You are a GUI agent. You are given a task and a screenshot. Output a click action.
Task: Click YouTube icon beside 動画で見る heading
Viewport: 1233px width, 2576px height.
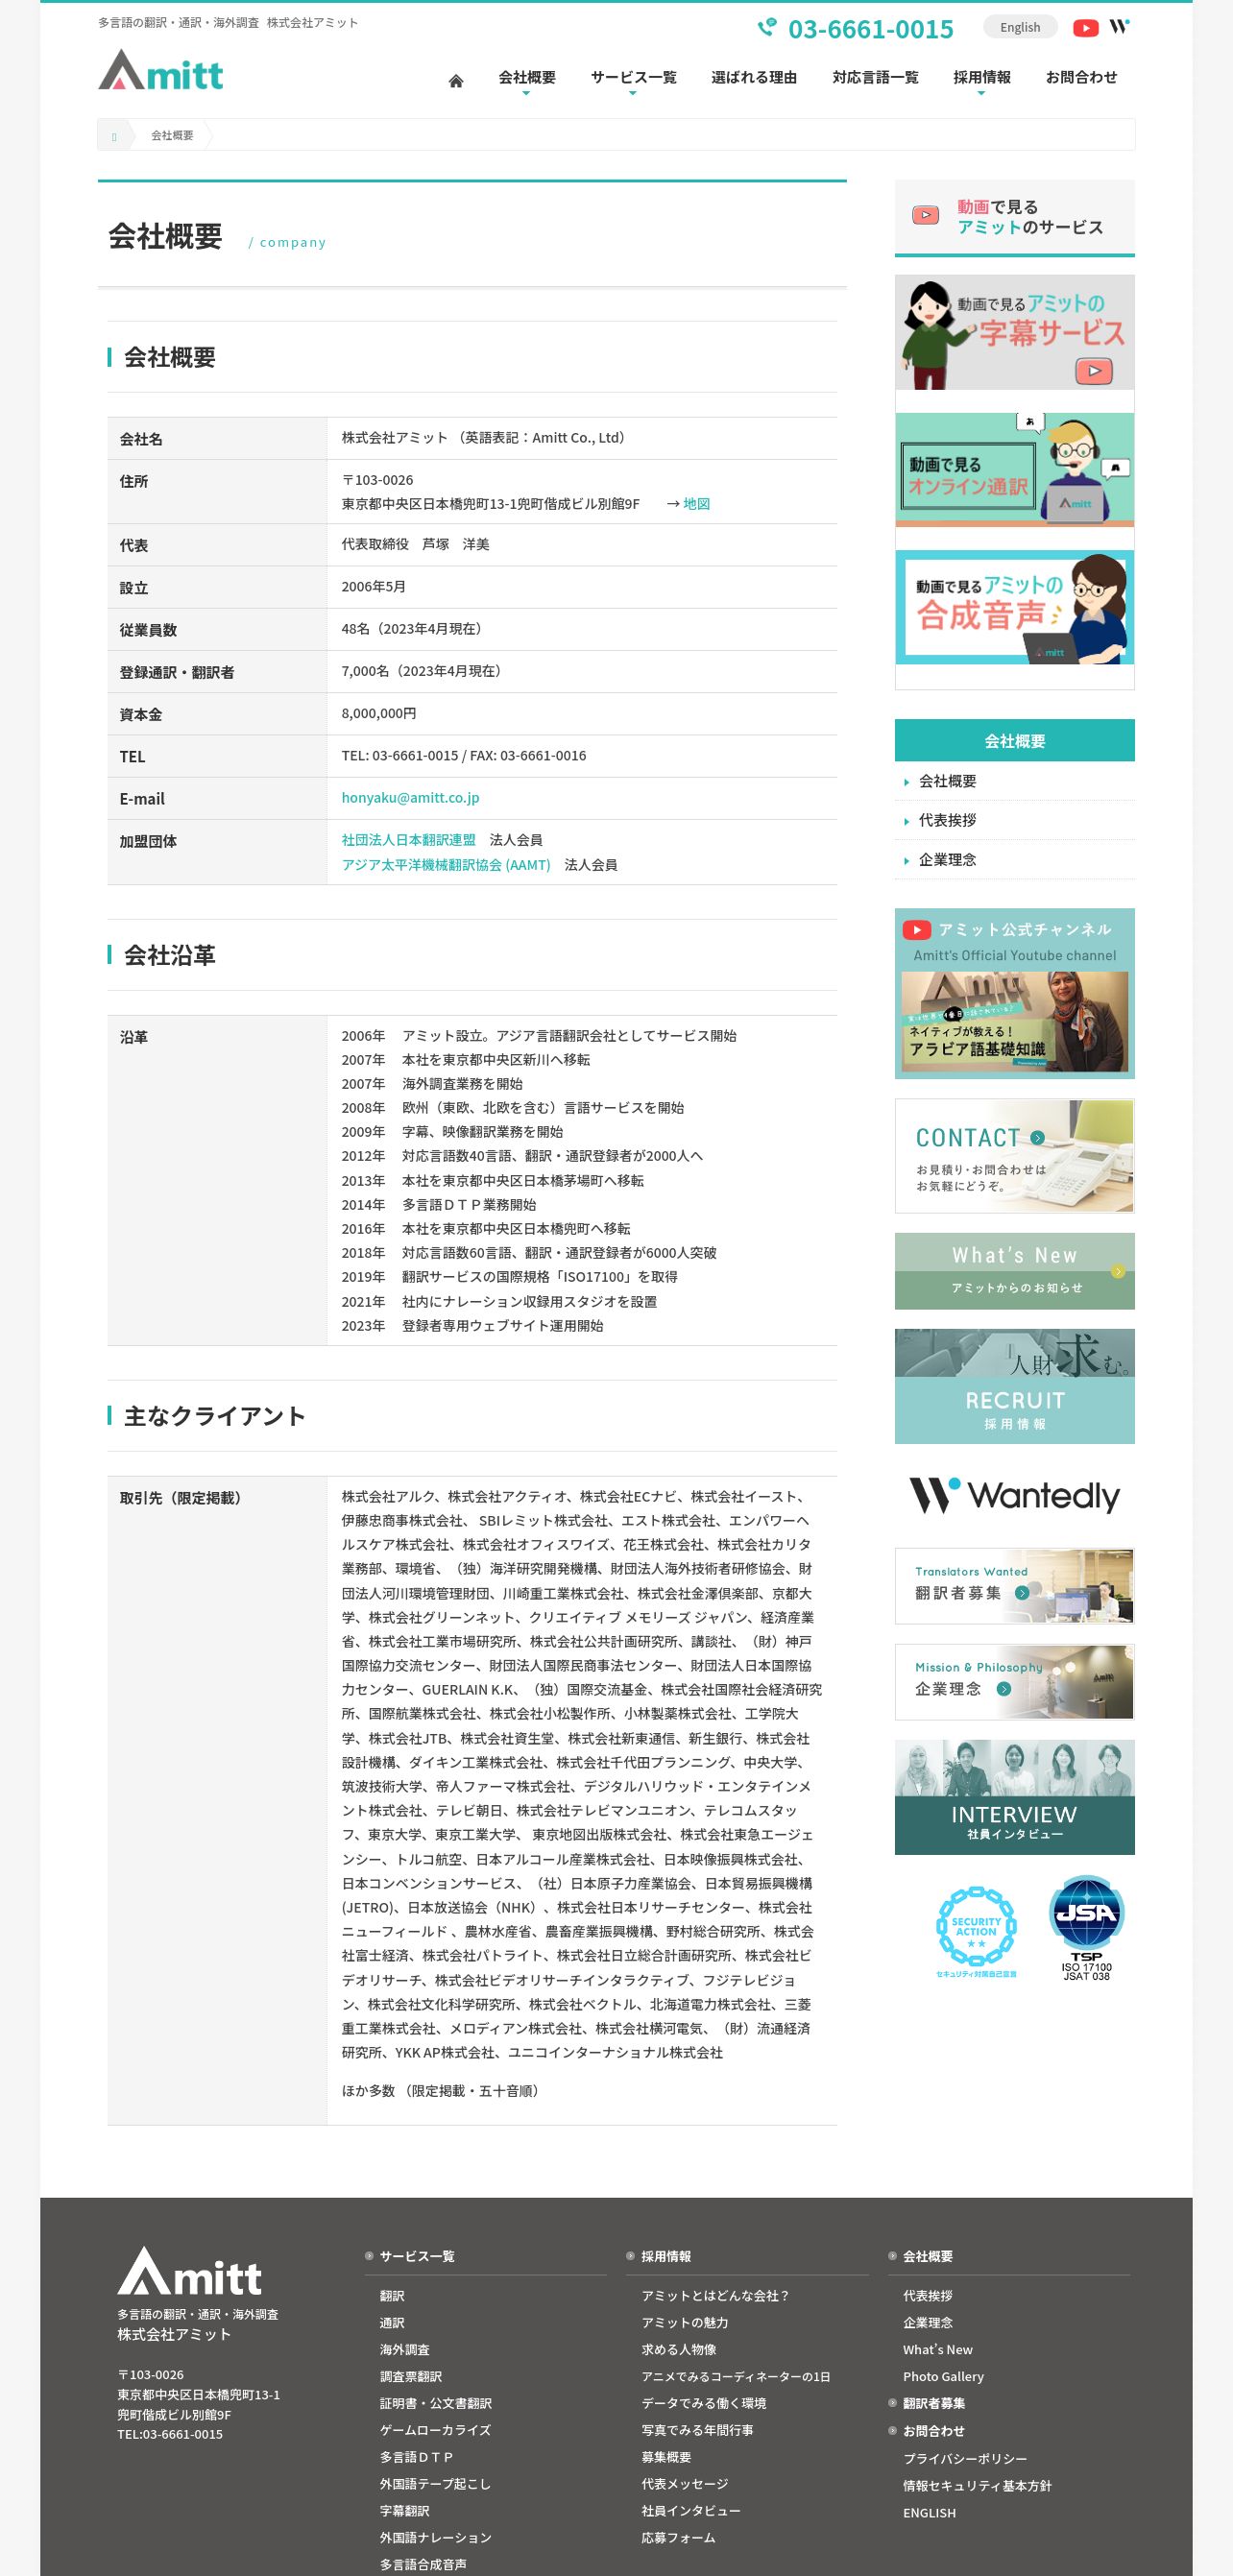click(x=926, y=215)
